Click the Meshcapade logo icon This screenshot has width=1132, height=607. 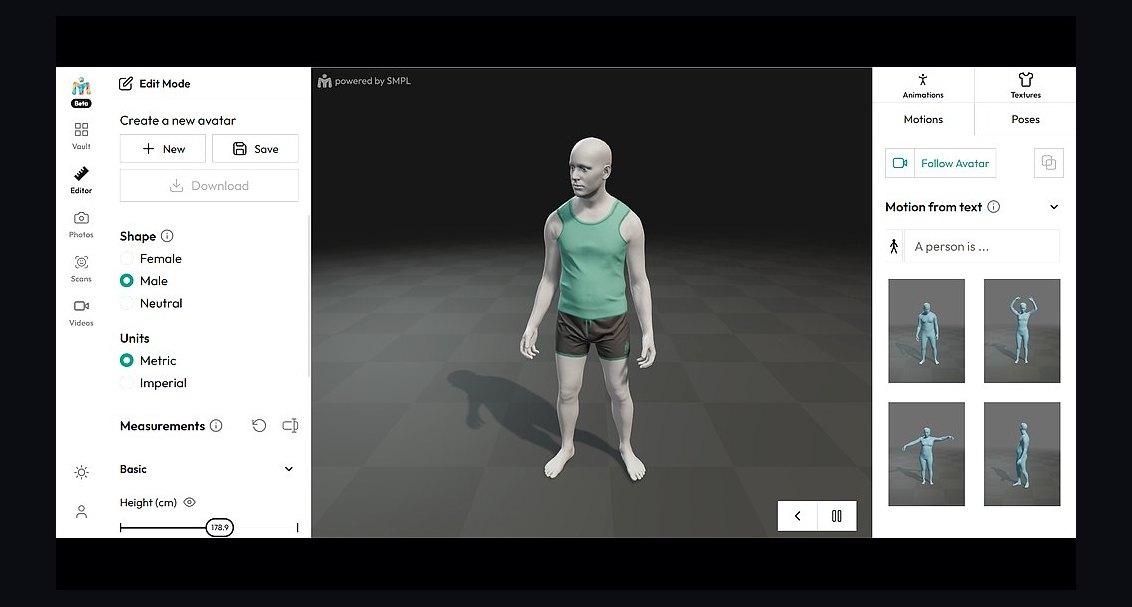[82, 87]
